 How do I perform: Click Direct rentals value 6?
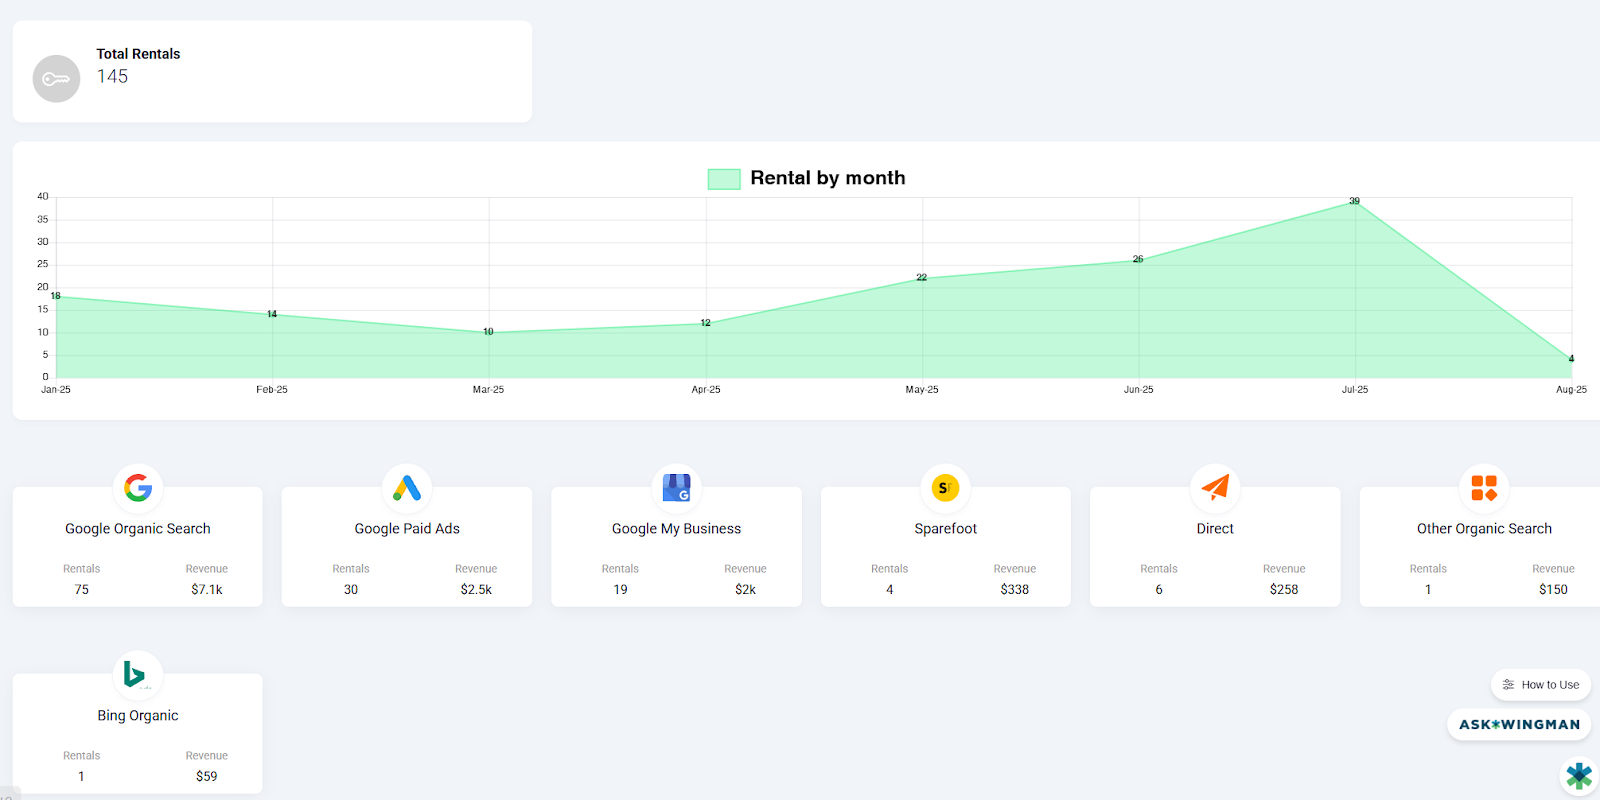[1159, 590]
